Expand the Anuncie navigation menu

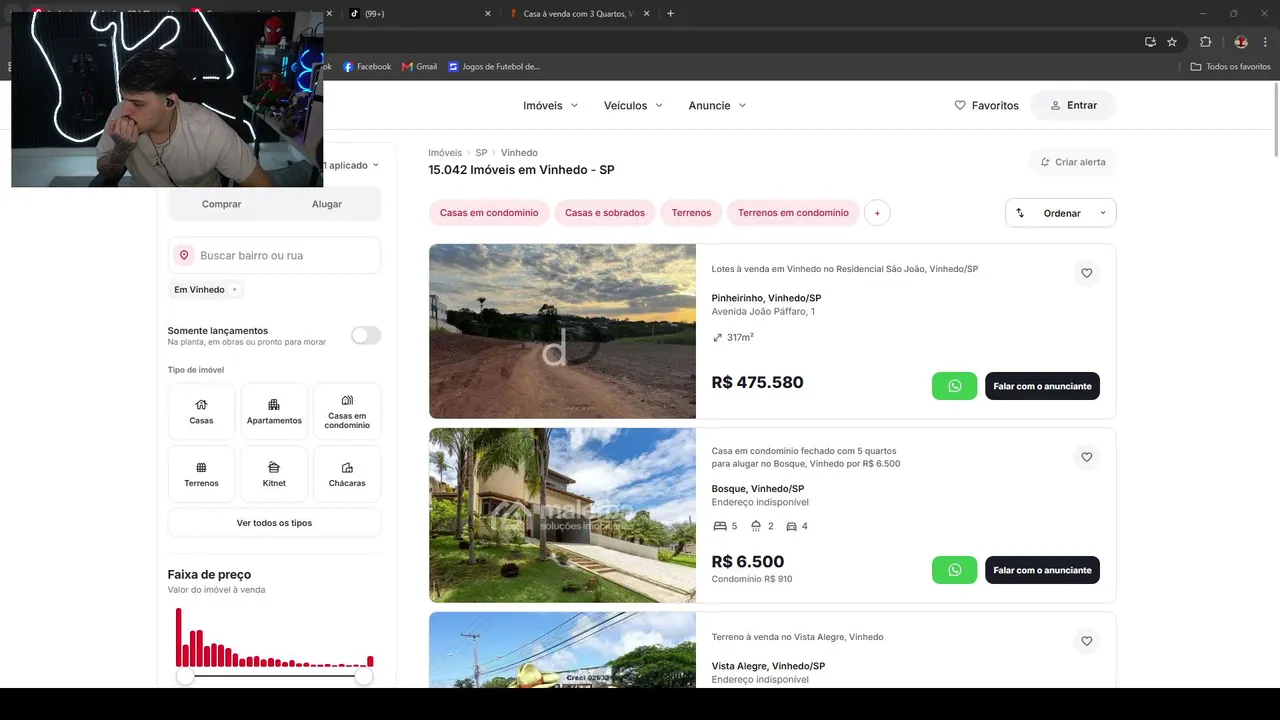click(x=717, y=105)
